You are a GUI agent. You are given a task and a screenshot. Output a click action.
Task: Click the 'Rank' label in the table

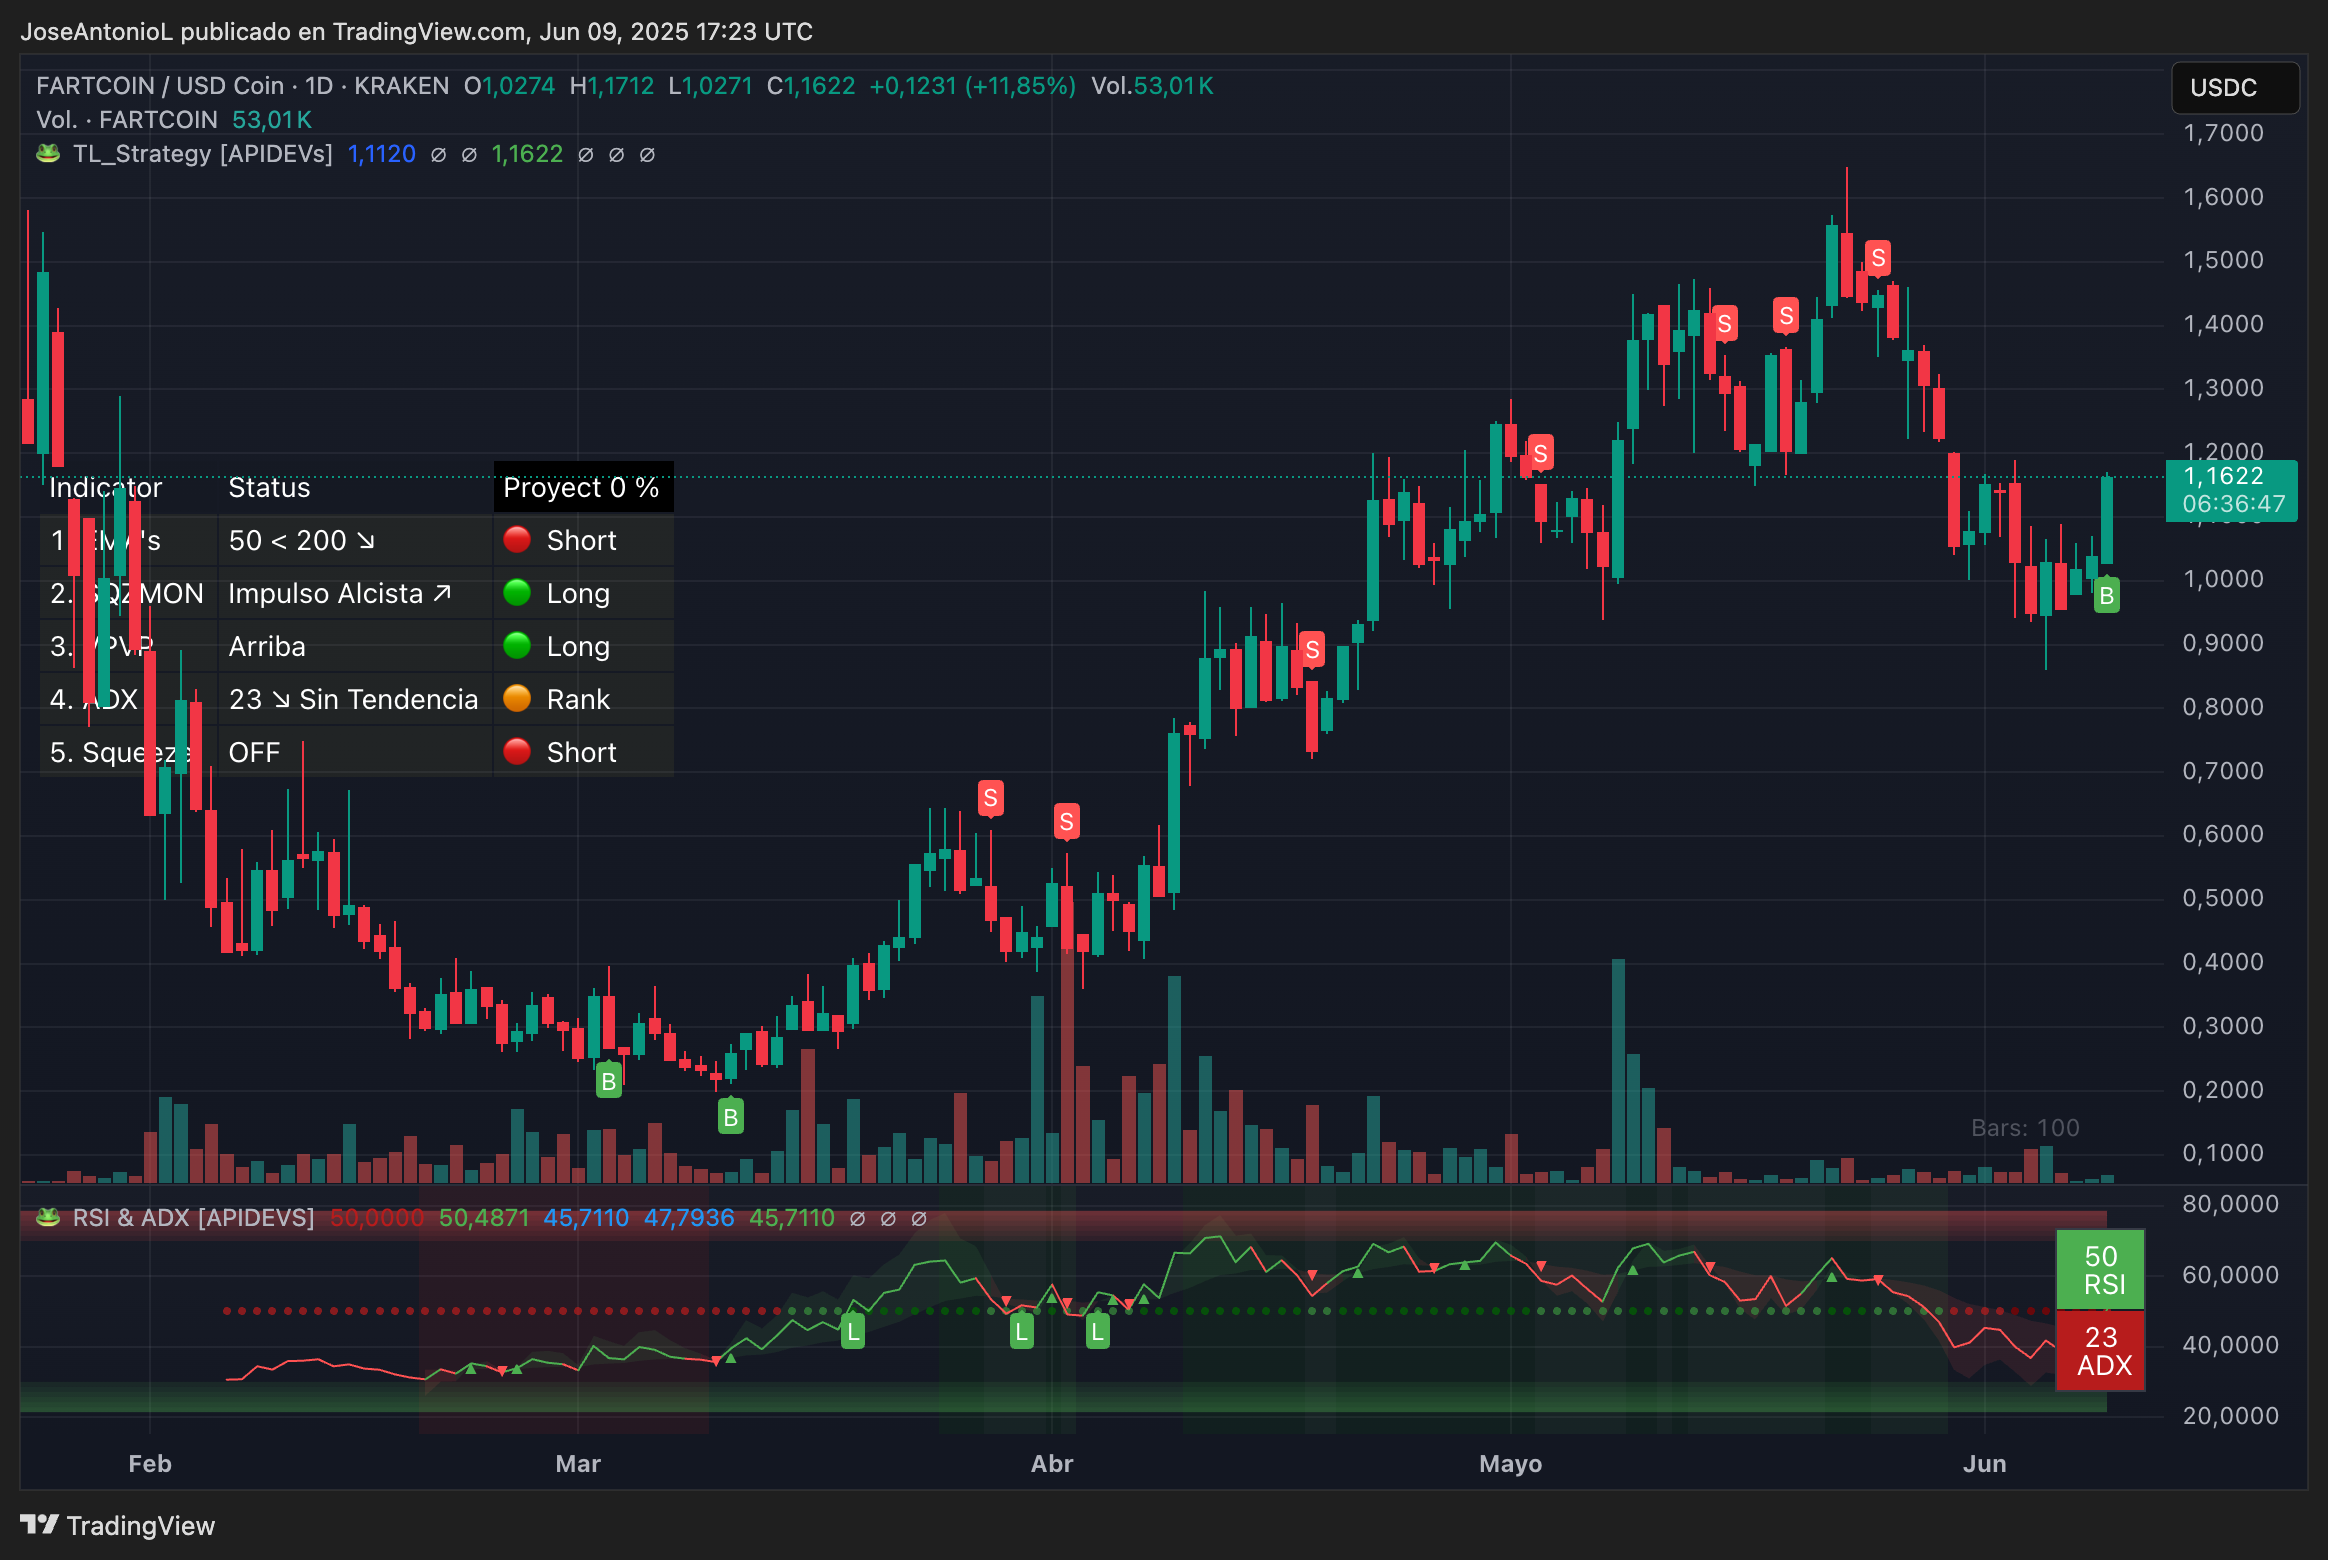578,699
